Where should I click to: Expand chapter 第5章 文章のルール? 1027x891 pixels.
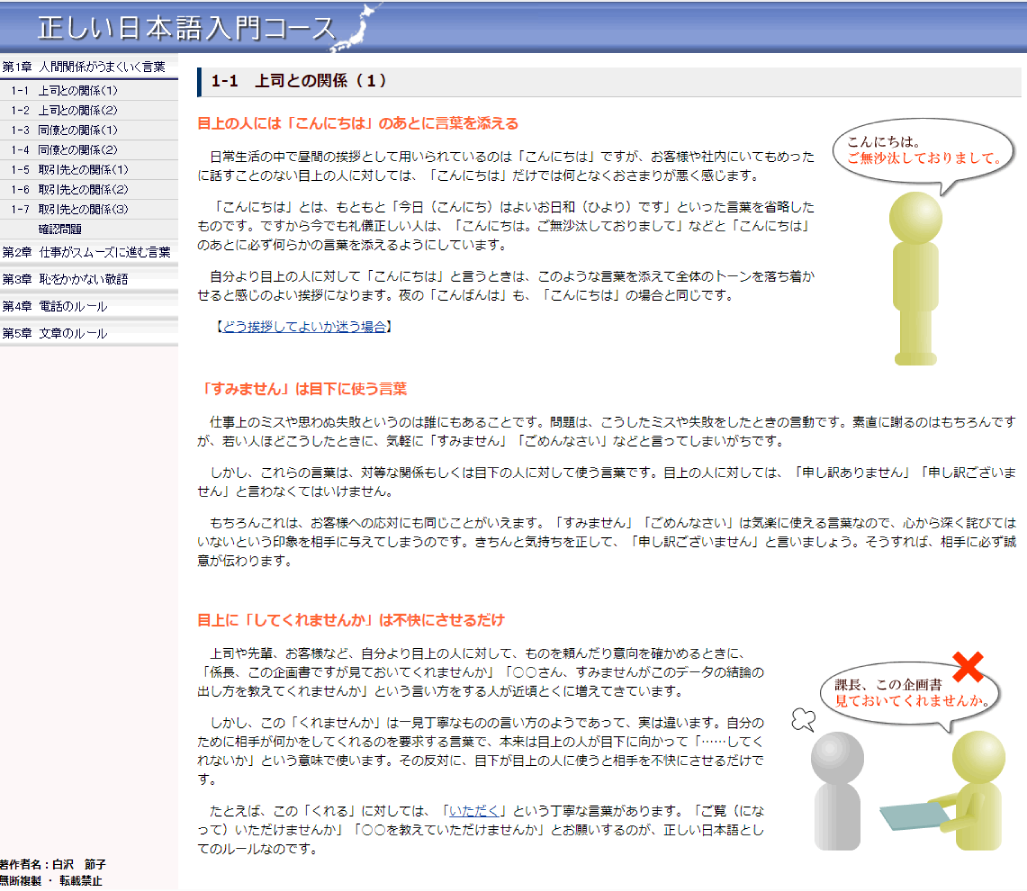[x=89, y=333]
